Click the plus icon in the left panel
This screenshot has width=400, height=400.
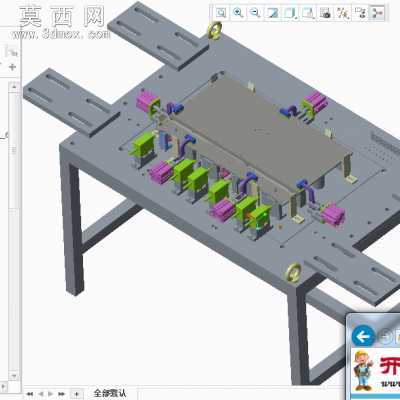(x=12, y=67)
